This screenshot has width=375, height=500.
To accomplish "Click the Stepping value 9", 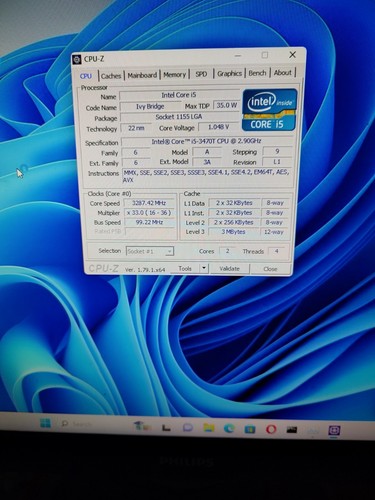I will (x=277, y=152).
